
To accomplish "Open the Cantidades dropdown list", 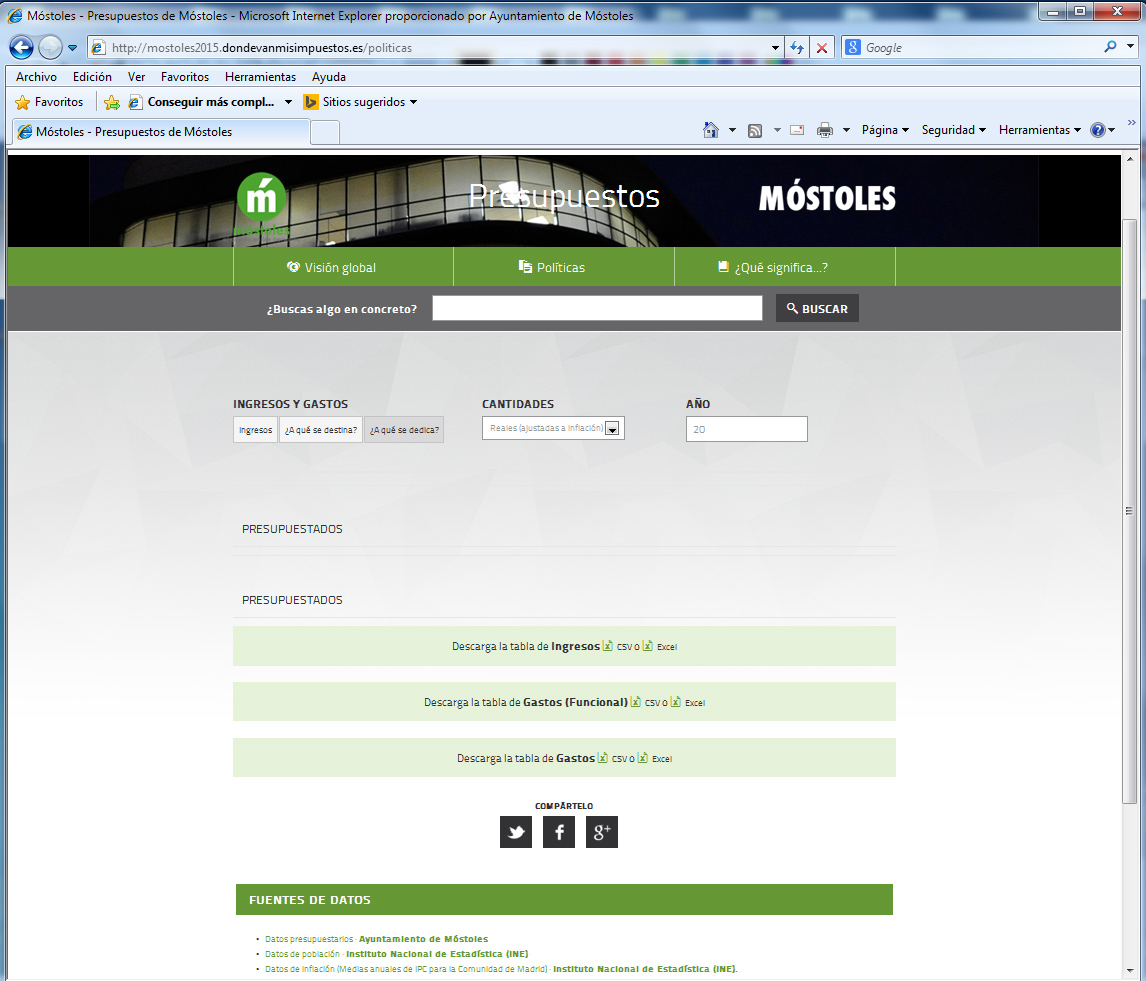I will point(553,428).
